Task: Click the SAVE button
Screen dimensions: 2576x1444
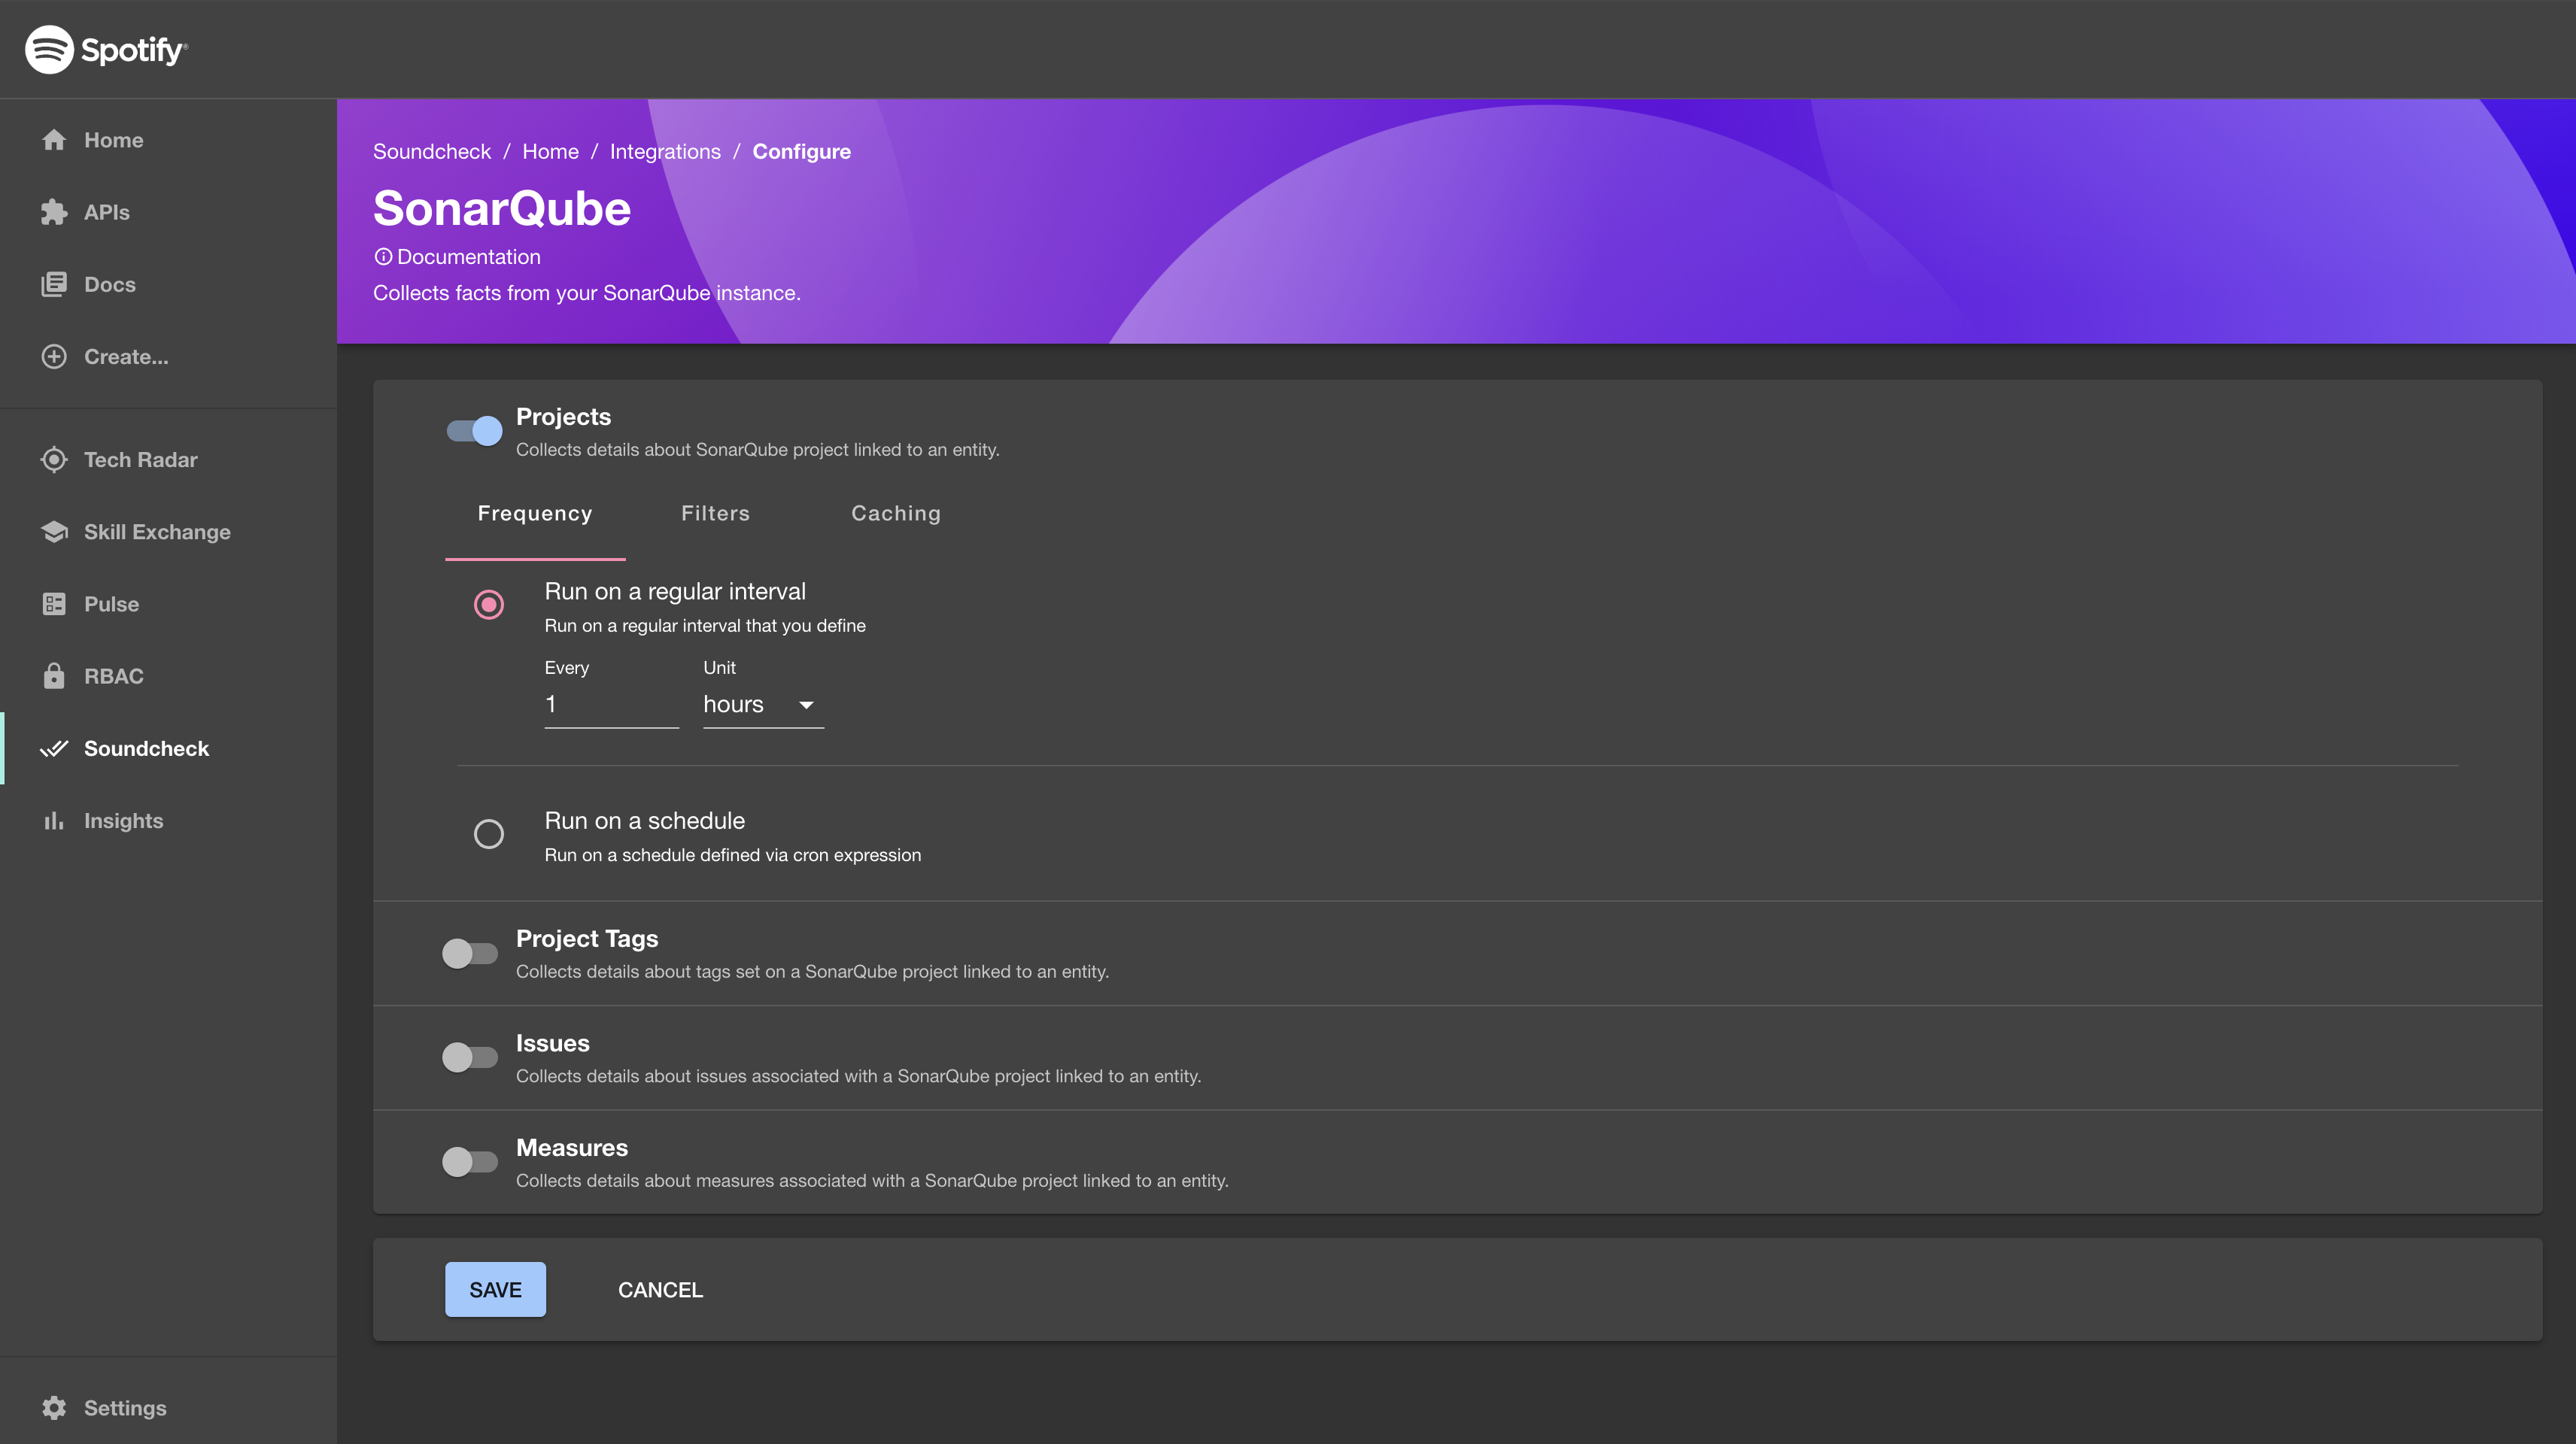Action: (x=495, y=1288)
